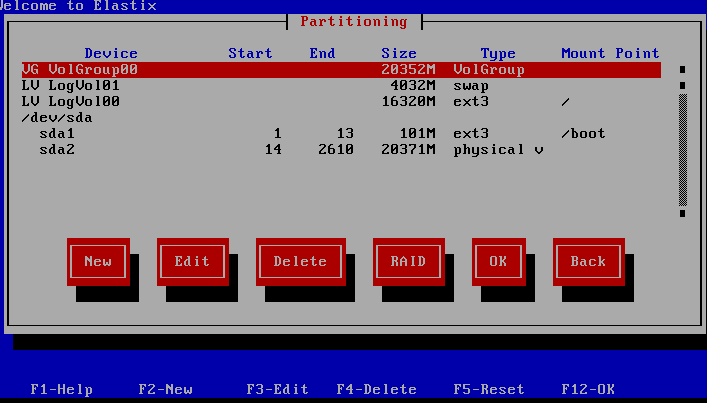Screen dimensions: 707x403
Task: Select the LV LogVol00 ext3 row
Action: (x=341, y=101)
